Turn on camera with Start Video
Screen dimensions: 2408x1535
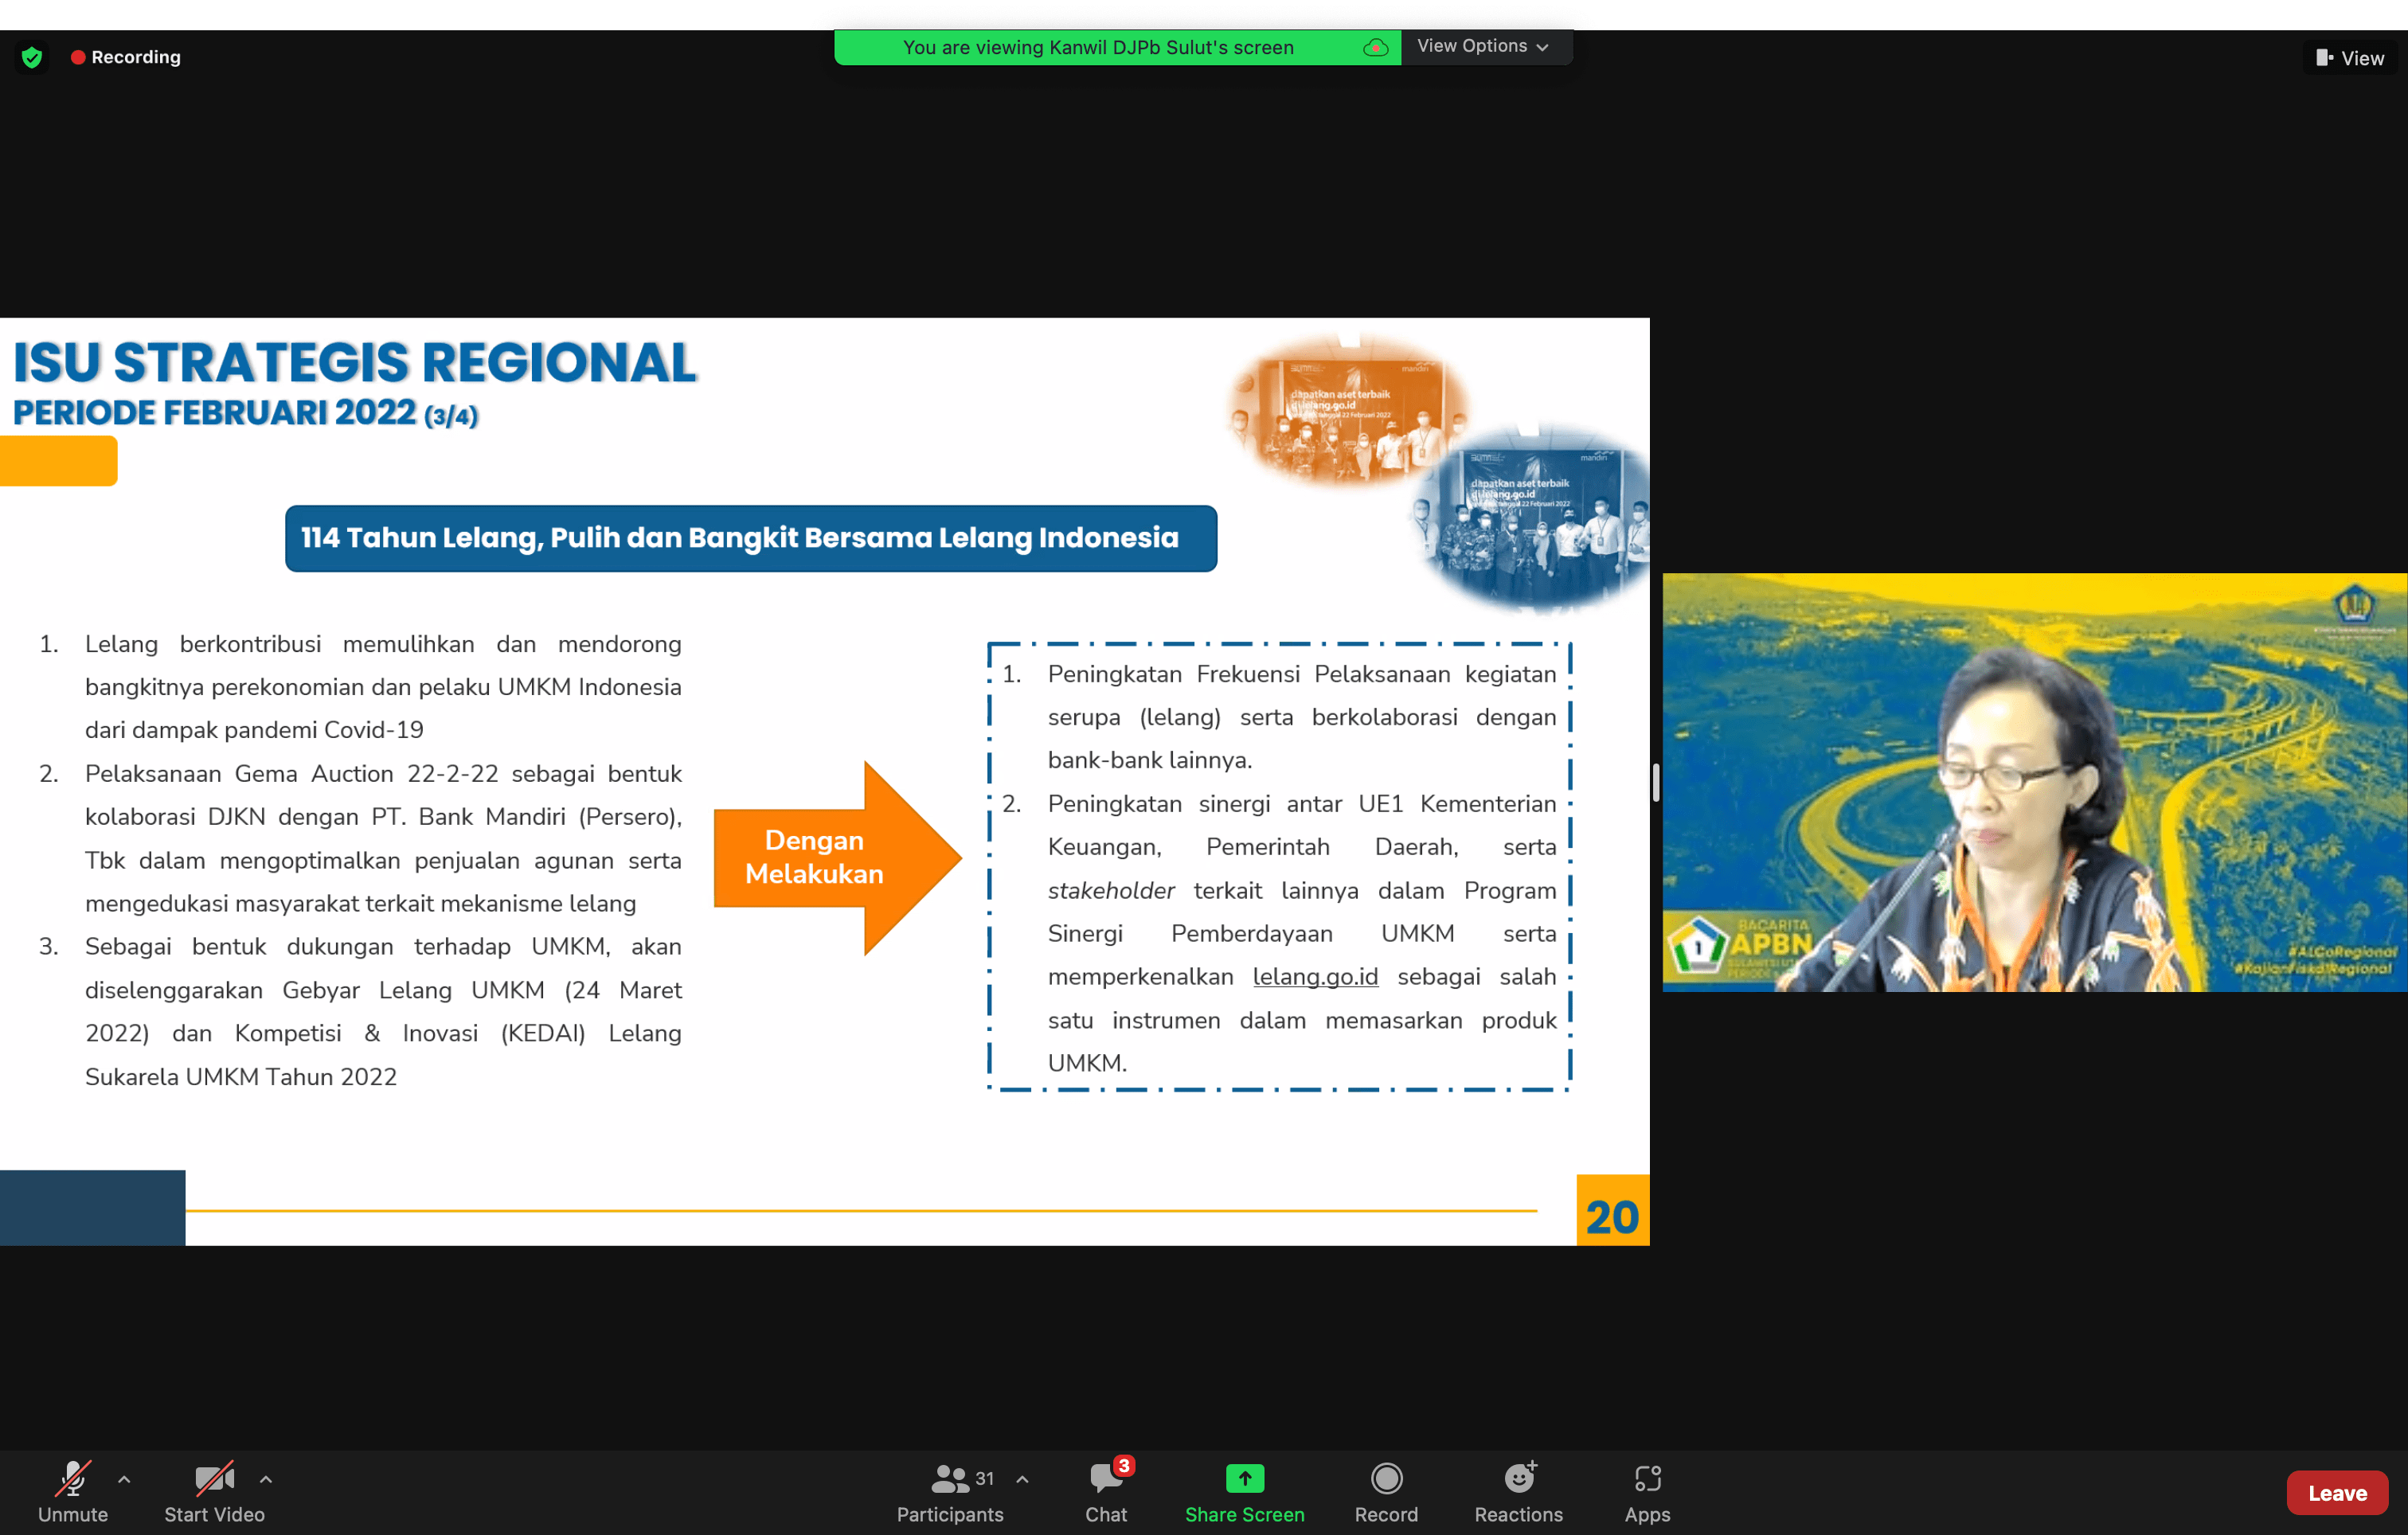point(214,1491)
